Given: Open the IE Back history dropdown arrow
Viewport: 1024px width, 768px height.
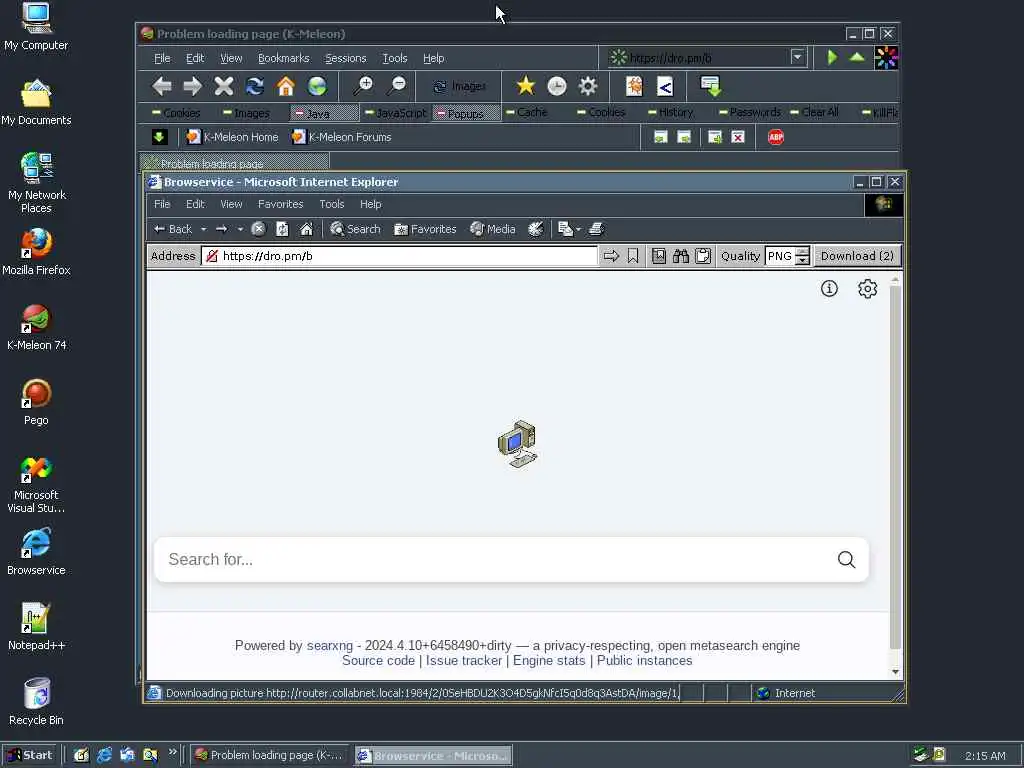Looking at the screenshot, I should [x=203, y=229].
